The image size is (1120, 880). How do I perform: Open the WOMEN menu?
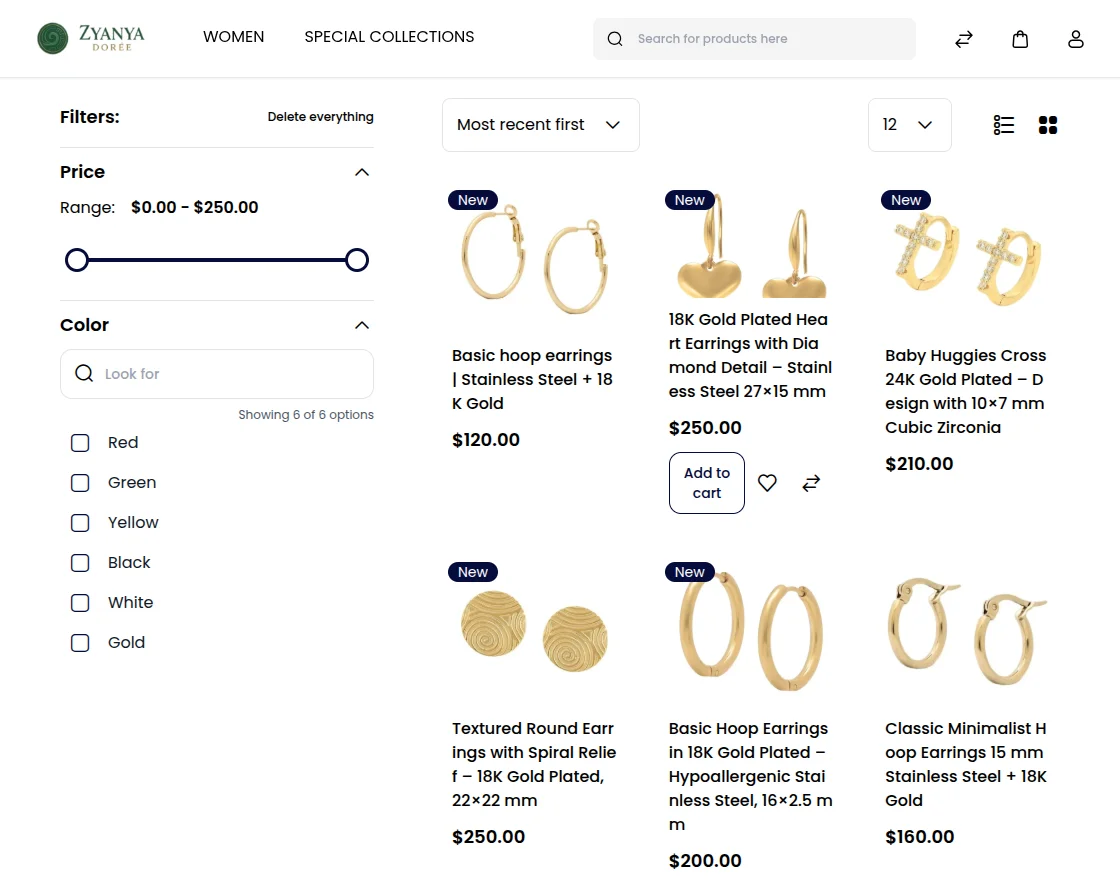tap(234, 37)
